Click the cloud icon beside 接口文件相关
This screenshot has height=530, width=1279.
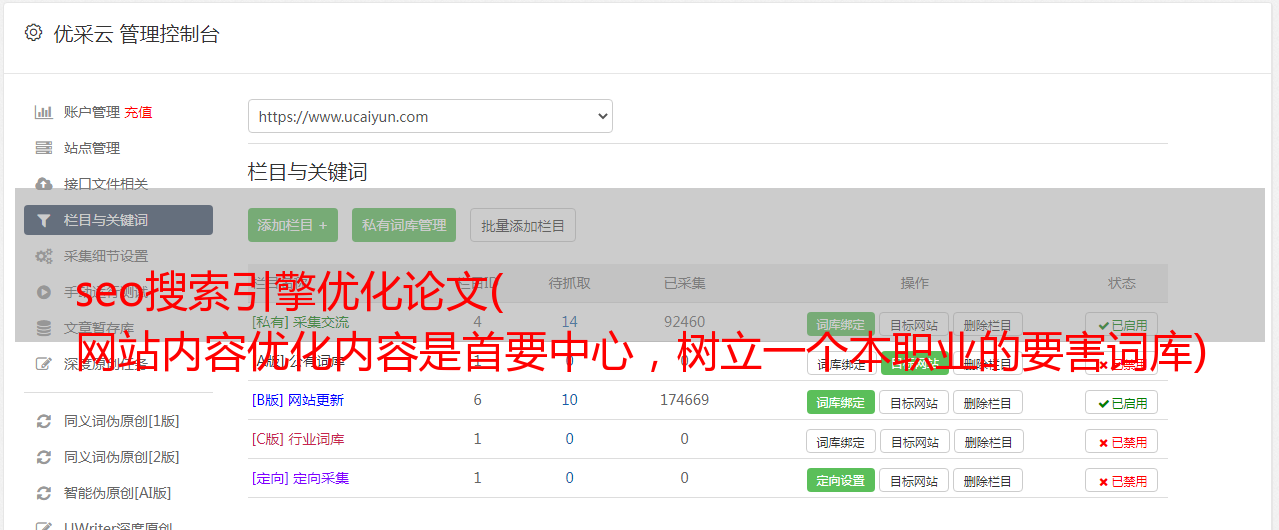[x=43, y=184]
